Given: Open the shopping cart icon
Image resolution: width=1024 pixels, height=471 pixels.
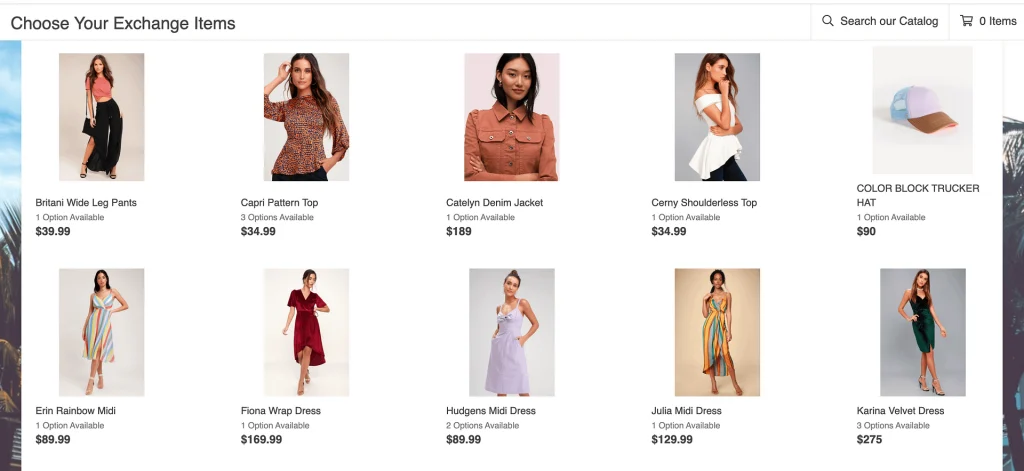Looking at the screenshot, I should click(x=966, y=21).
